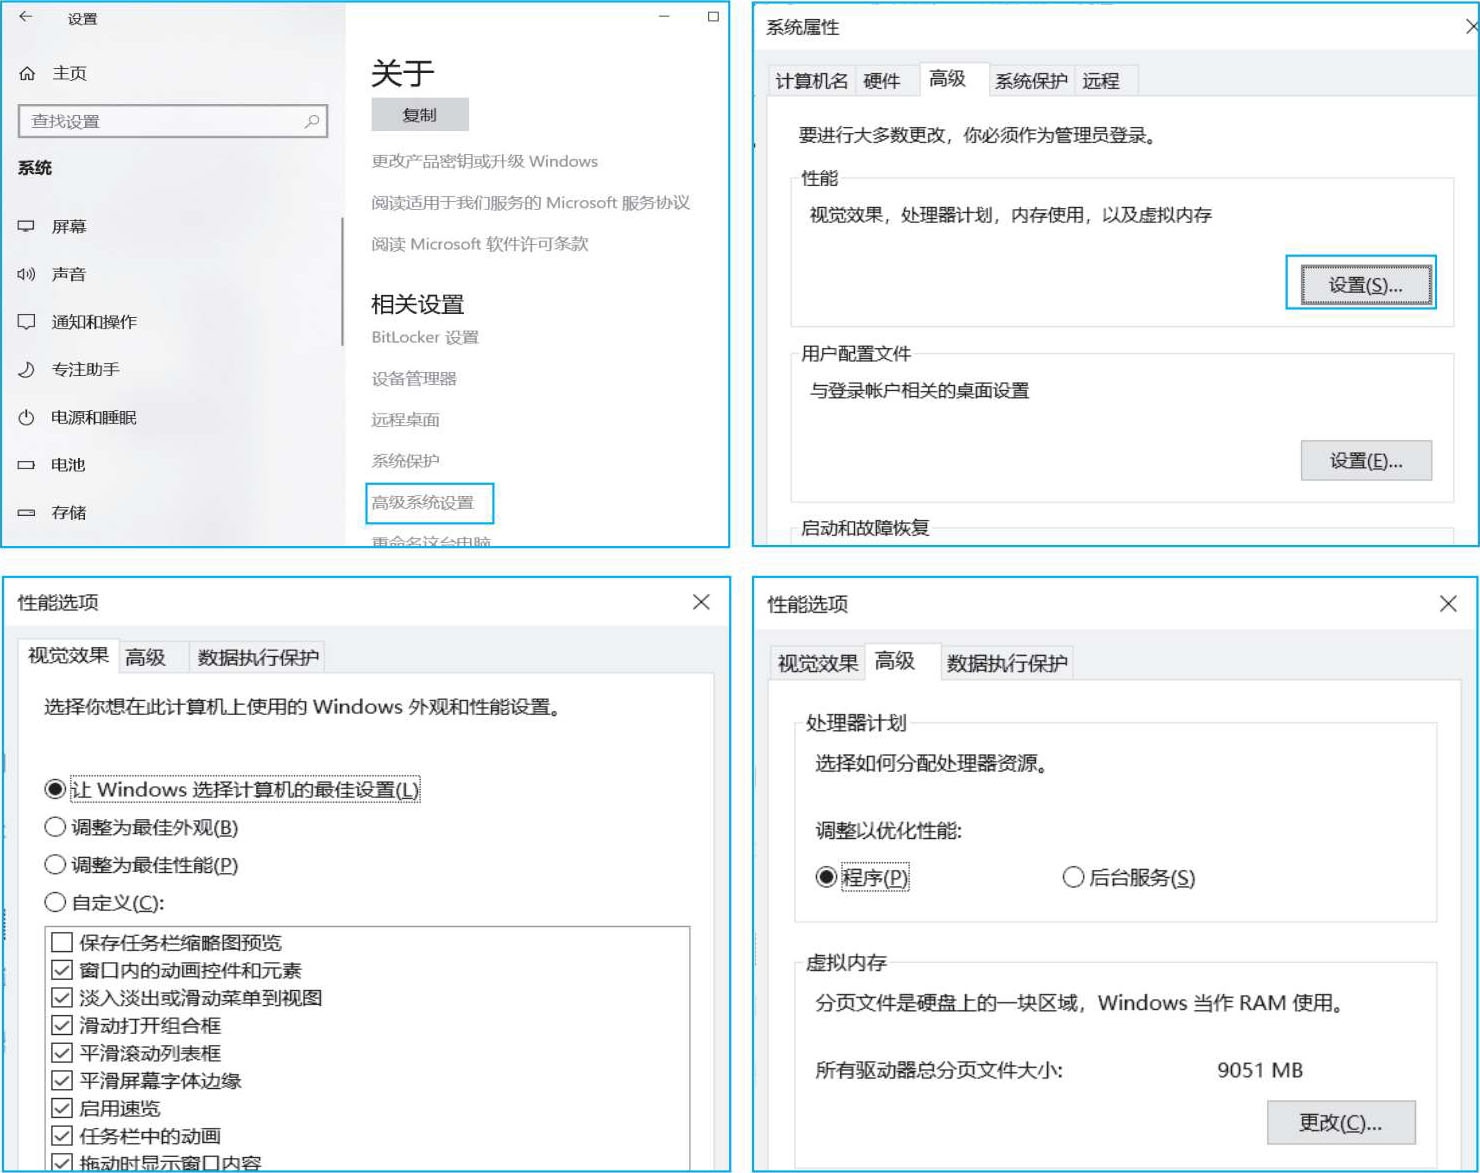1480x1173 pixels.
Task: Click the back arrow in Settings
Action: 26,17
